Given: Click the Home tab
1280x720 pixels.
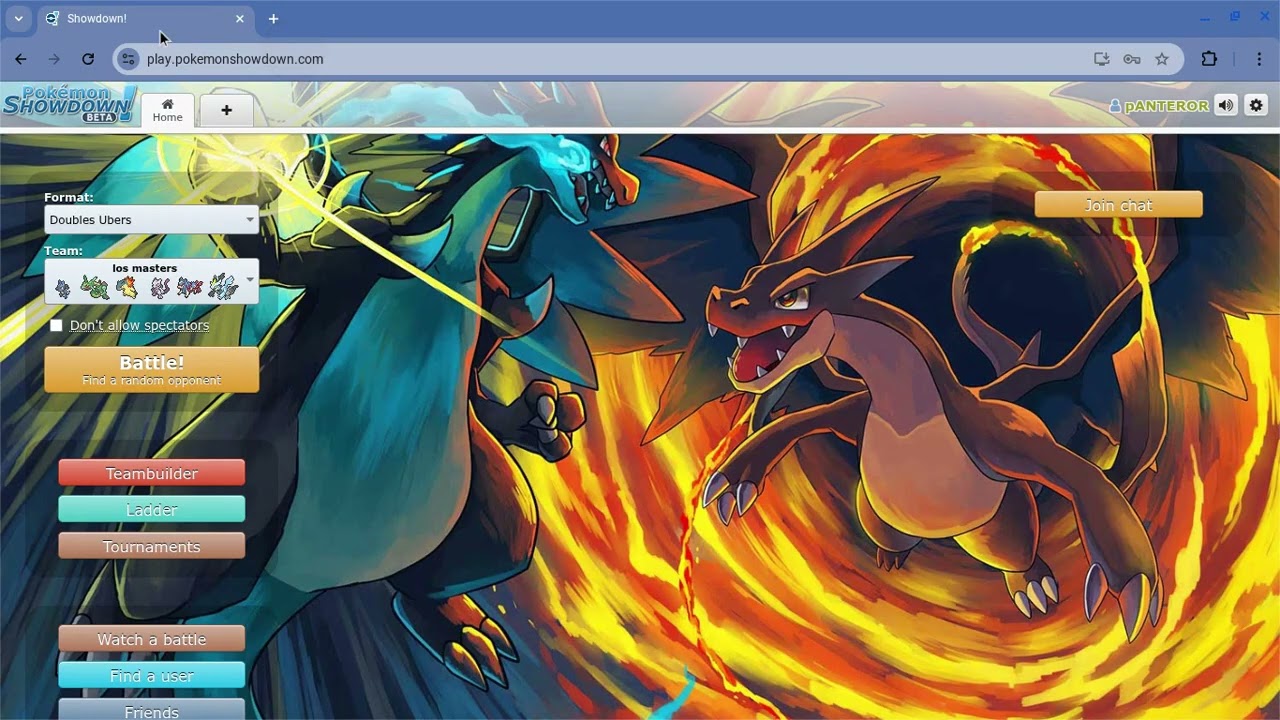Looking at the screenshot, I should (167, 110).
